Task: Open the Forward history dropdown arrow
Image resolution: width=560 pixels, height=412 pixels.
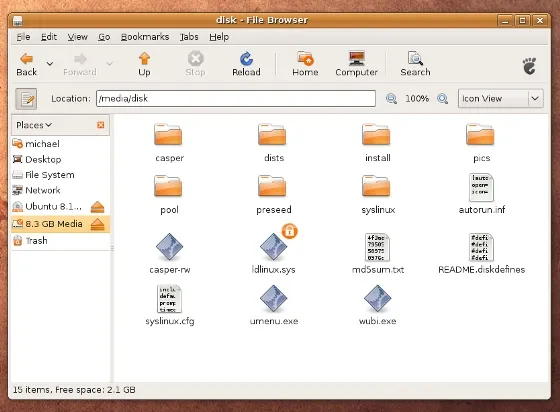Action: pyautogui.click(x=109, y=64)
